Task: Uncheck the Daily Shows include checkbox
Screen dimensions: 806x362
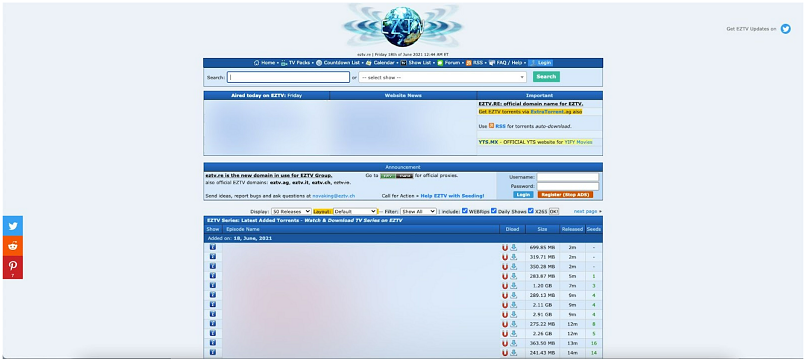Action: pyautogui.click(x=493, y=211)
